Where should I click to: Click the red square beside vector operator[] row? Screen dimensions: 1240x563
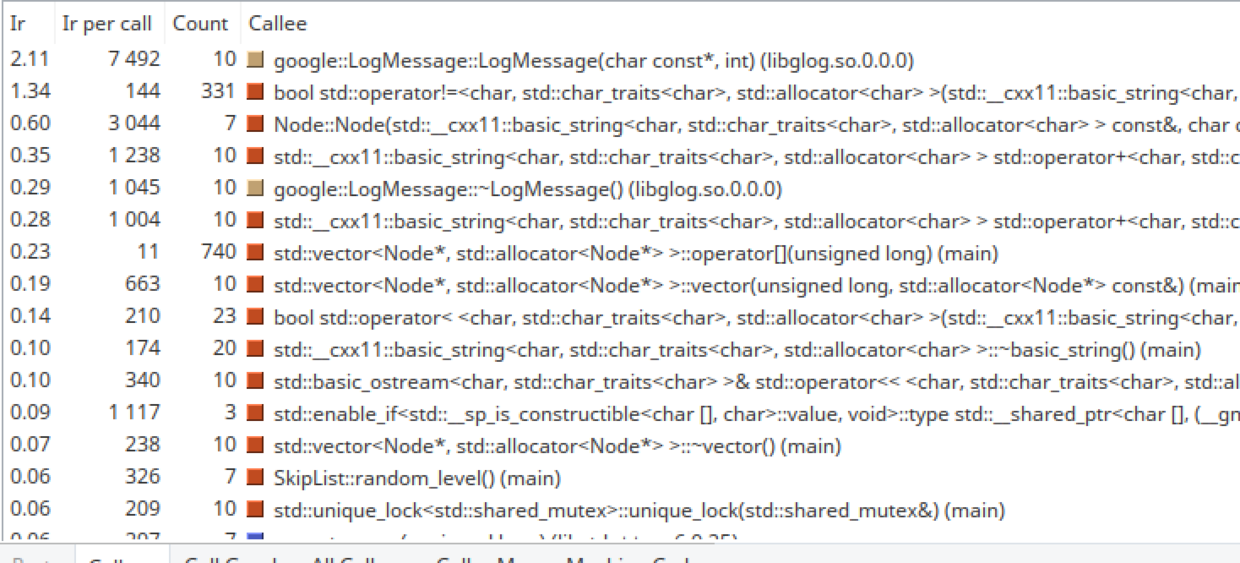(256, 252)
